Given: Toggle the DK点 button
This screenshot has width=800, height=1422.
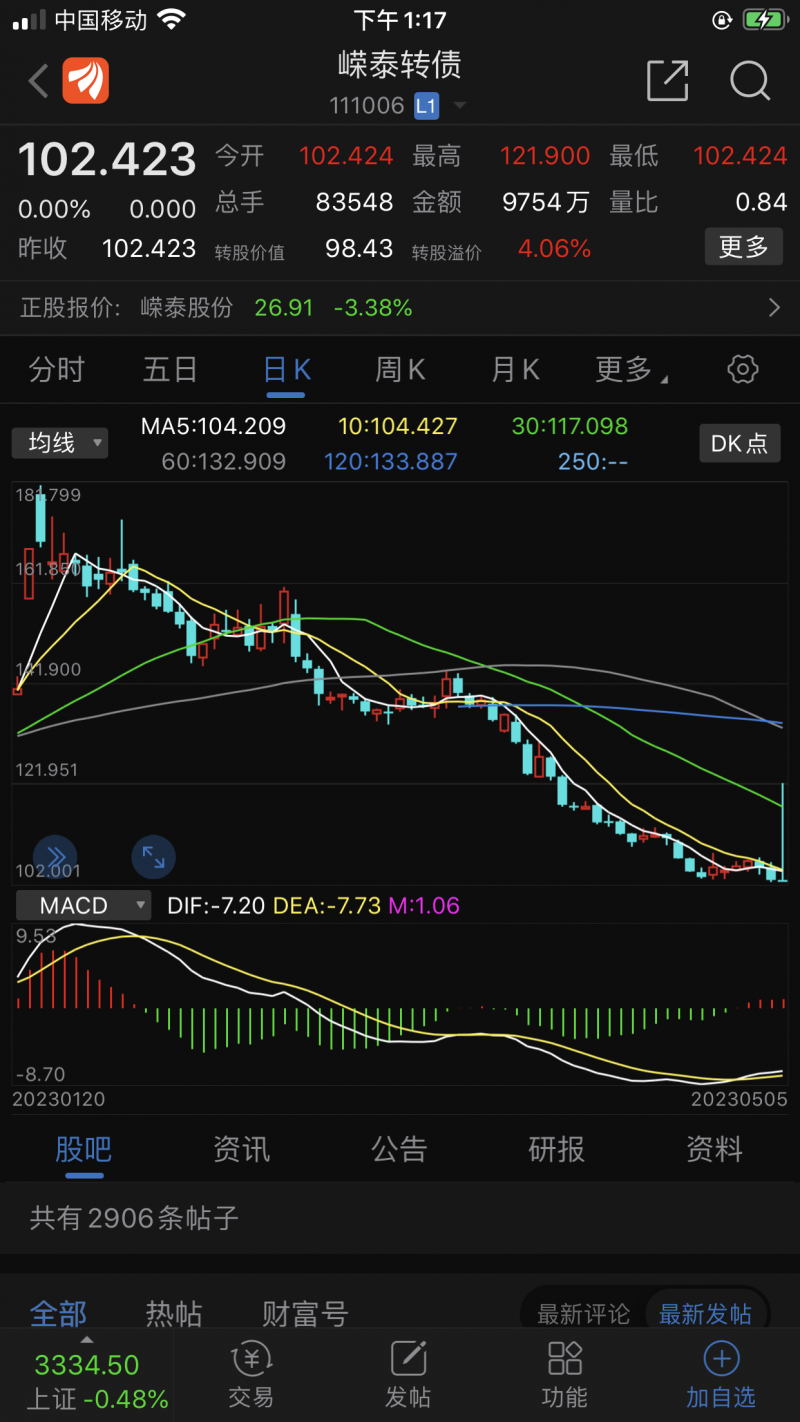Looking at the screenshot, I should pyautogui.click(x=739, y=443).
